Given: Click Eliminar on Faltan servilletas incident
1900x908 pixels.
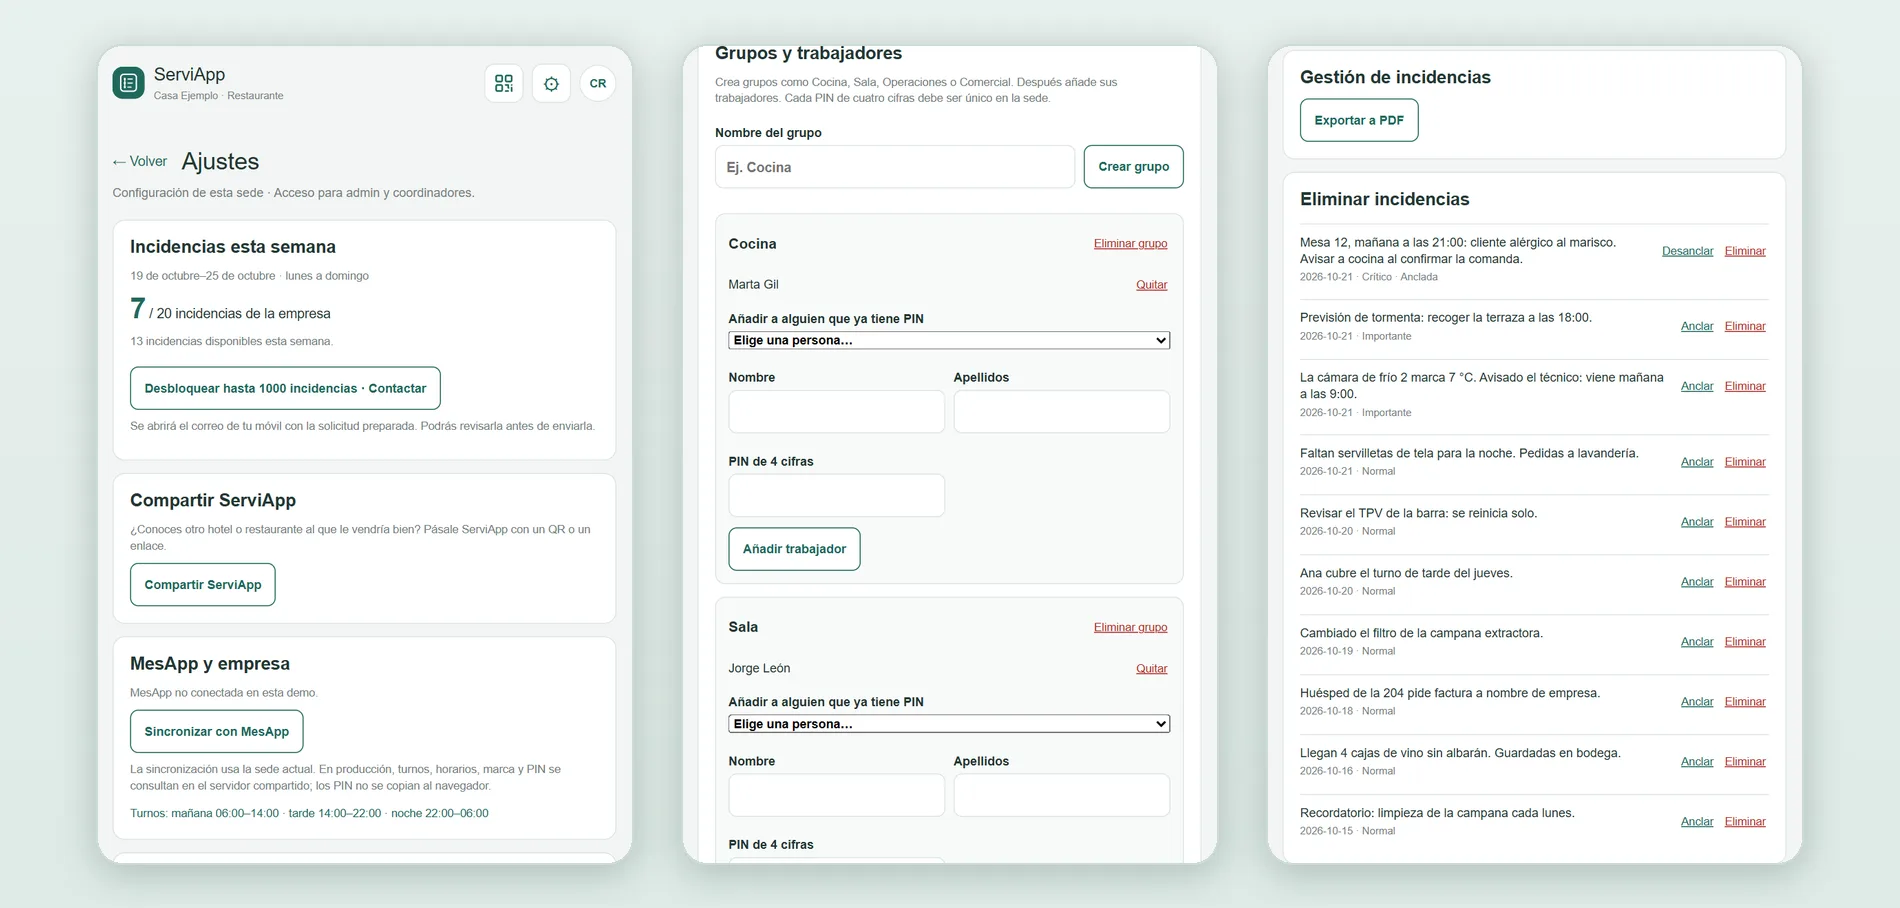Looking at the screenshot, I should click(1745, 462).
